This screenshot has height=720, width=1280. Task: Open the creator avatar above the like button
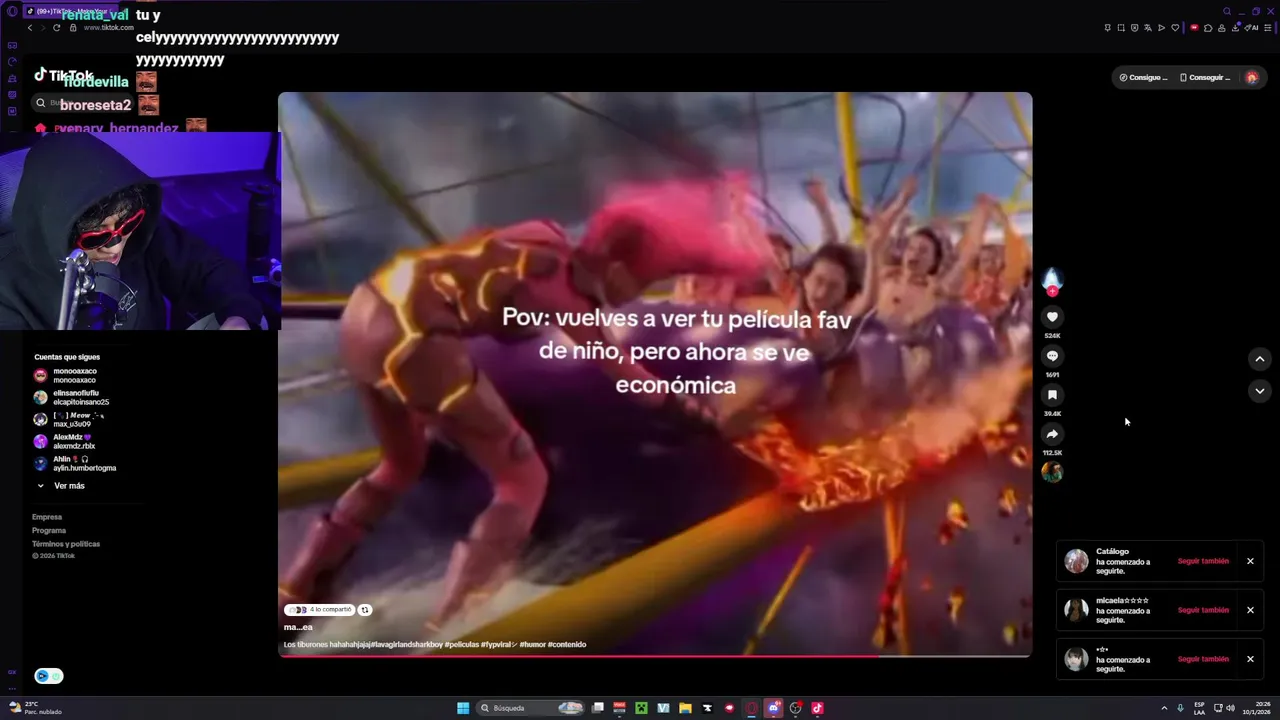coord(1052,279)
